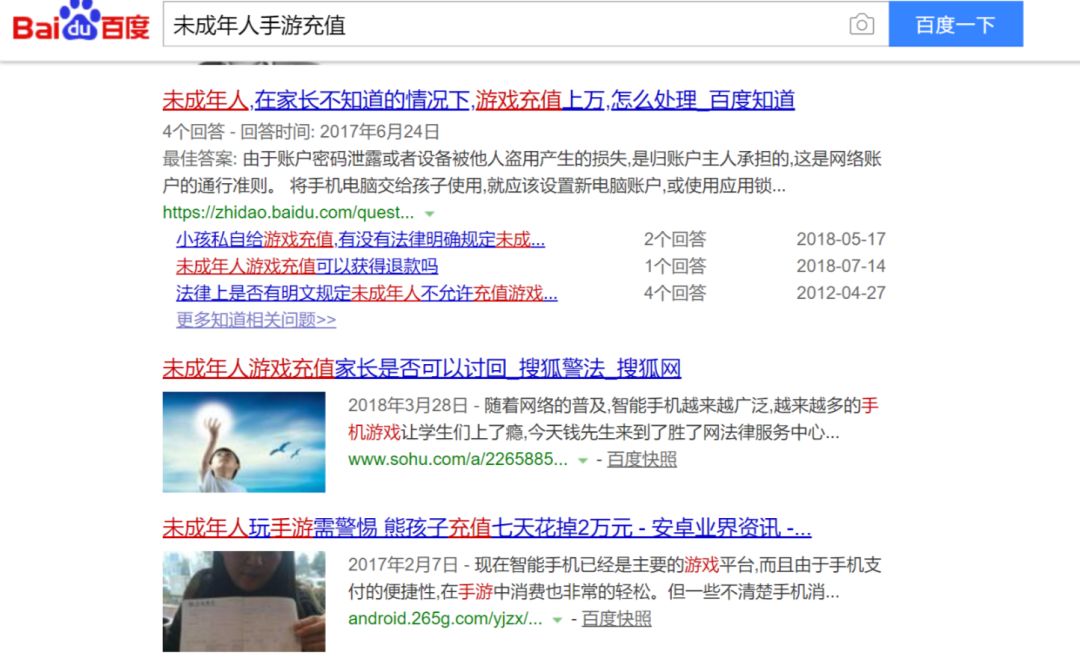
Task: Expand dropdown arrow beside www.sohu.com URL
Action: click(583, 460)
